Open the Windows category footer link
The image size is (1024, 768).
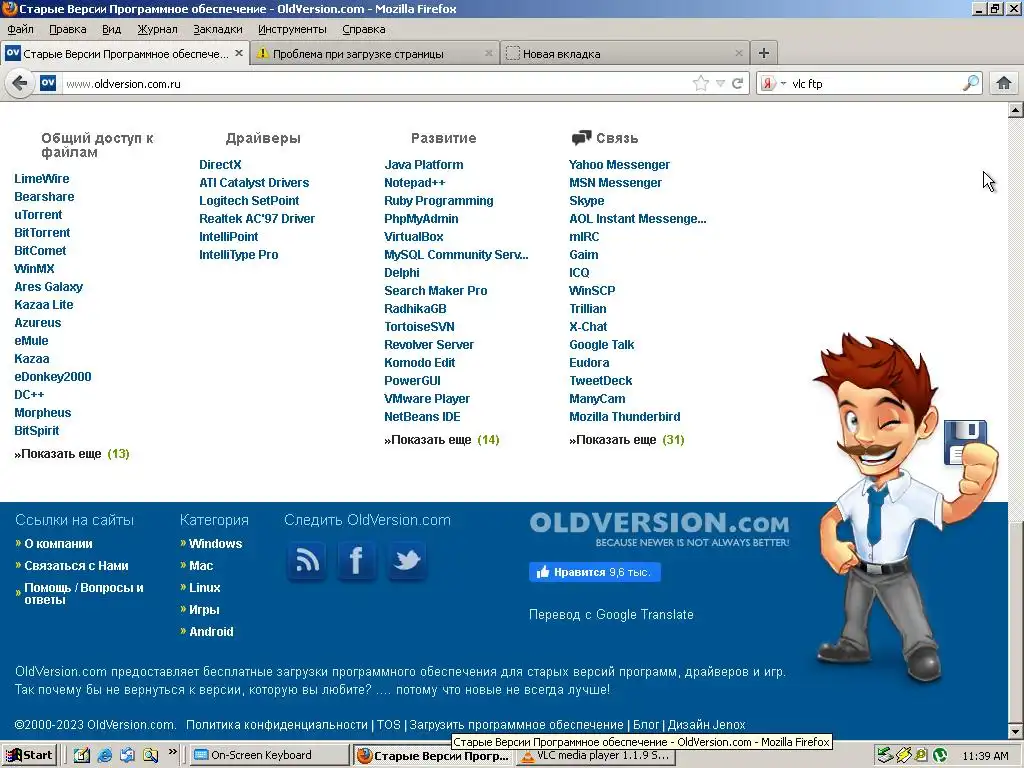point(216,543)
